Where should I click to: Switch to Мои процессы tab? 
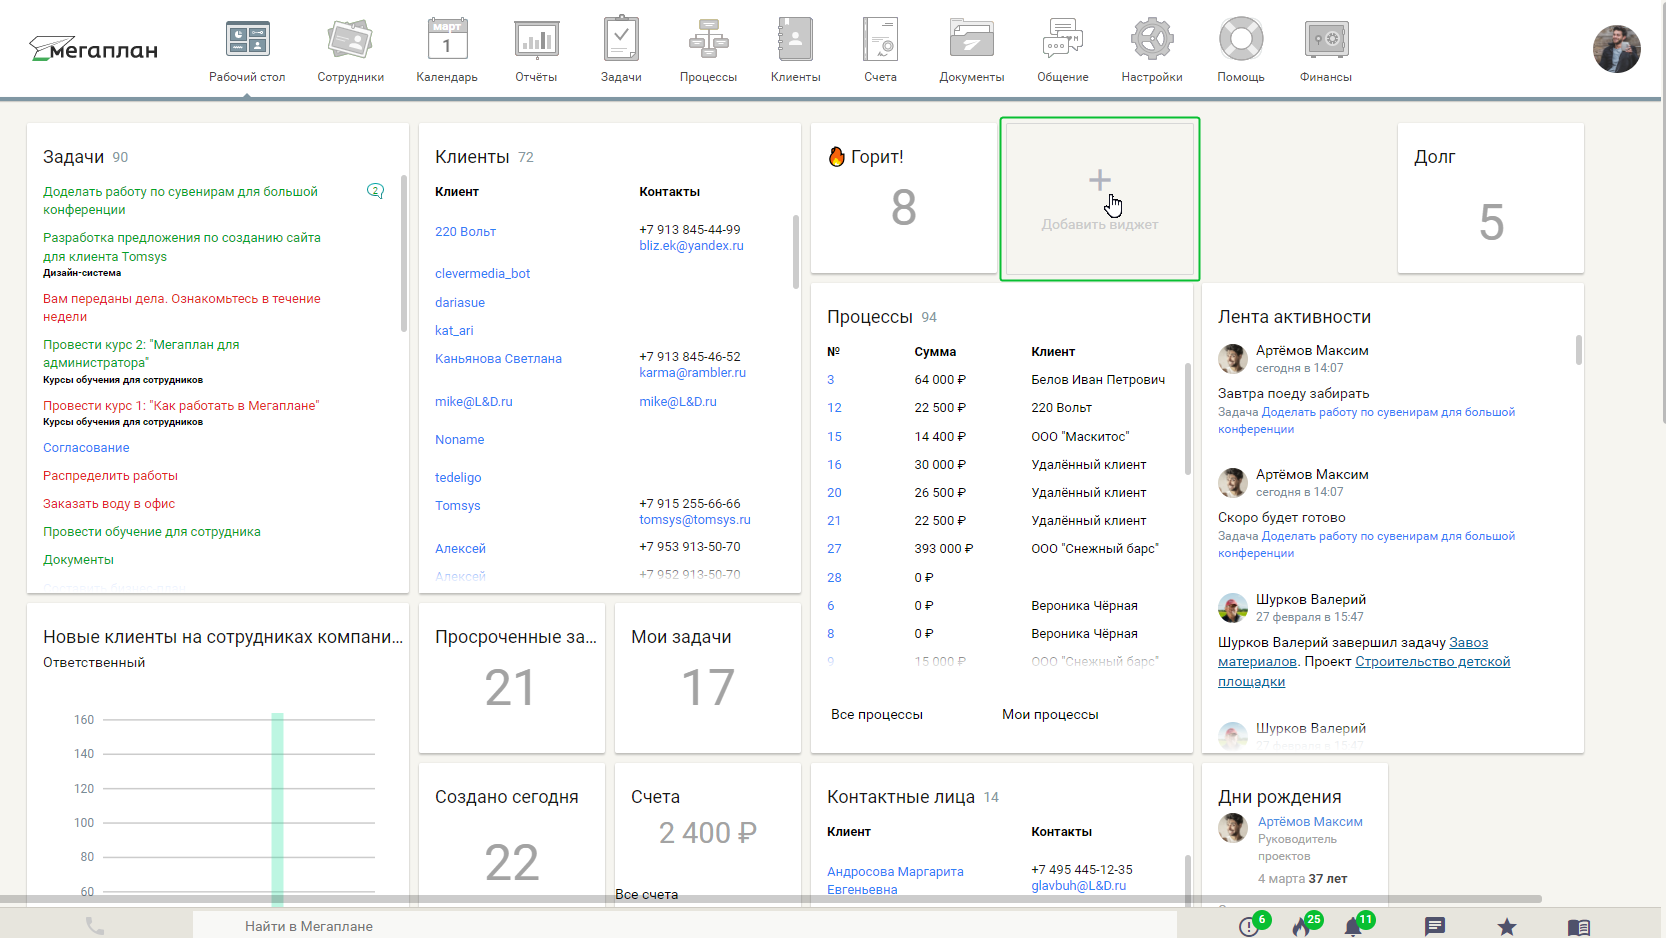(1050, 714)
